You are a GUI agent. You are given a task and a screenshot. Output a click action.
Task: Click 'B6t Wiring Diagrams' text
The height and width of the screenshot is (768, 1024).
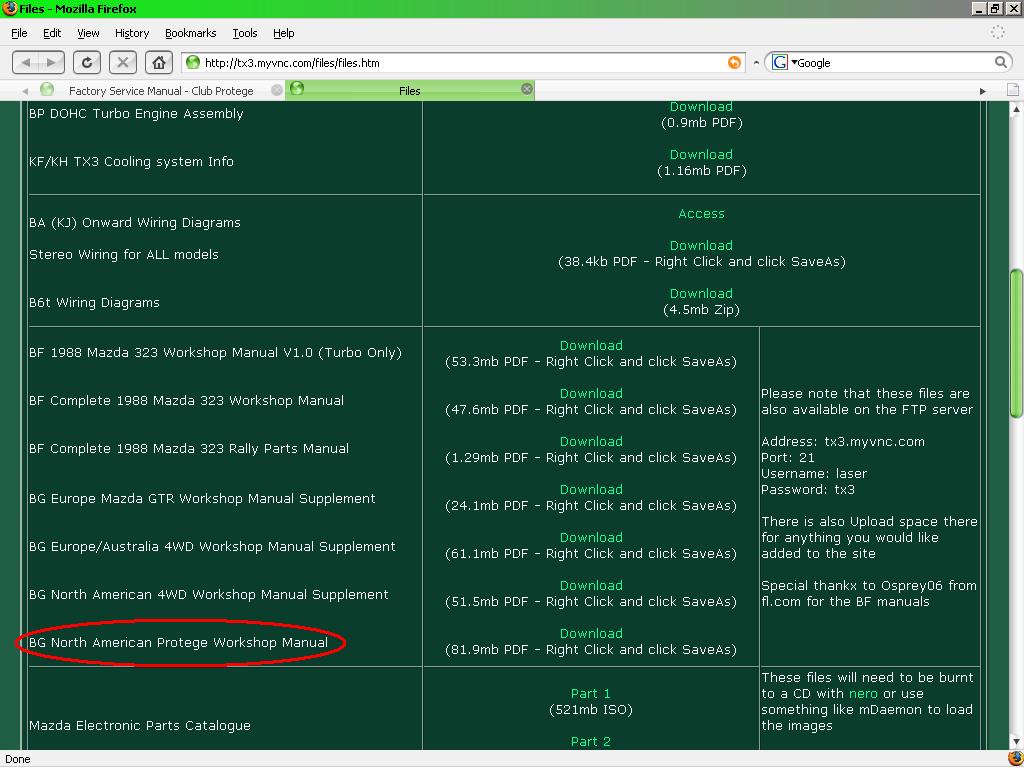coord(94,302)
